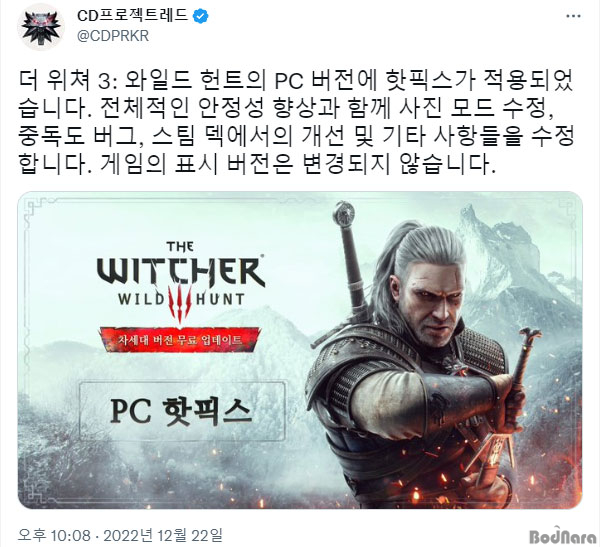Open the tweet timestamp 오후 10:08
600x547 pixels.
(54, 535)
